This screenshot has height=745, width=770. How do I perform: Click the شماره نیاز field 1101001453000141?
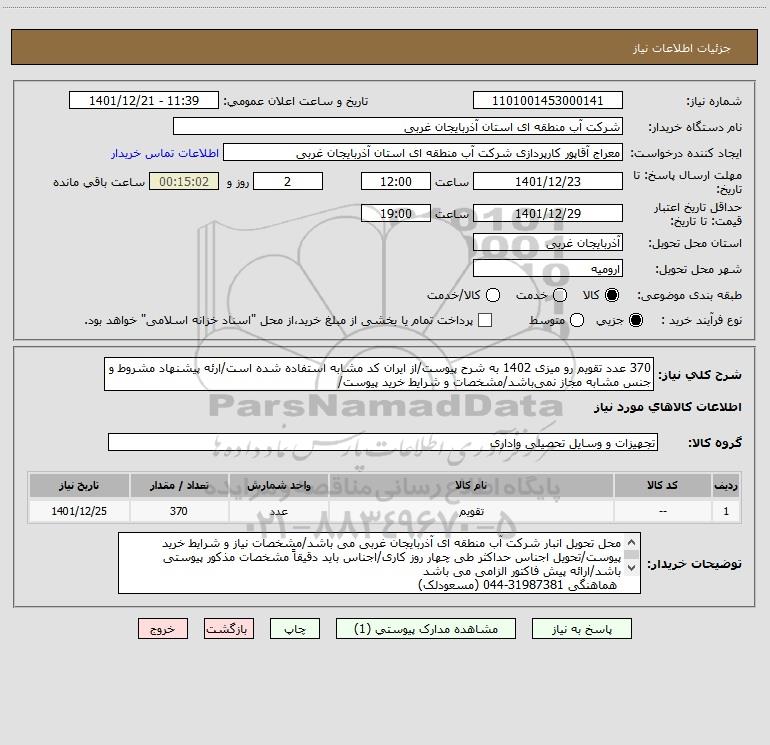(548, 100)
